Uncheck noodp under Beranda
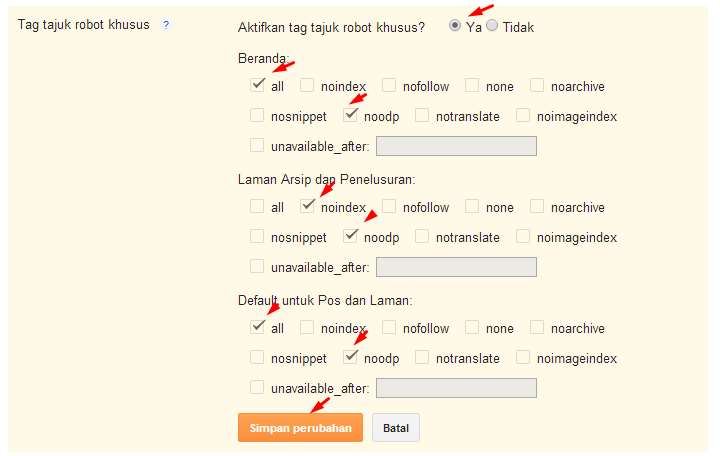720x456 pixels. click(350, 115)
